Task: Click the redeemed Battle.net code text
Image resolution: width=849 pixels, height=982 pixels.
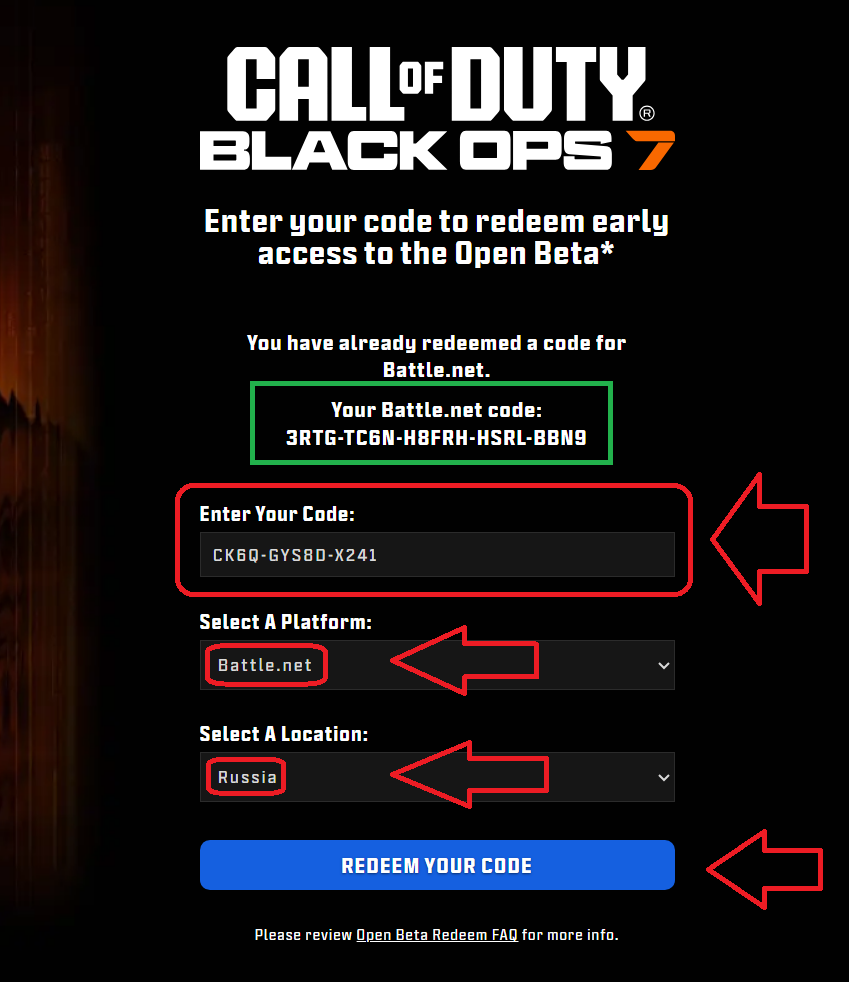Action: coord(436,437)
